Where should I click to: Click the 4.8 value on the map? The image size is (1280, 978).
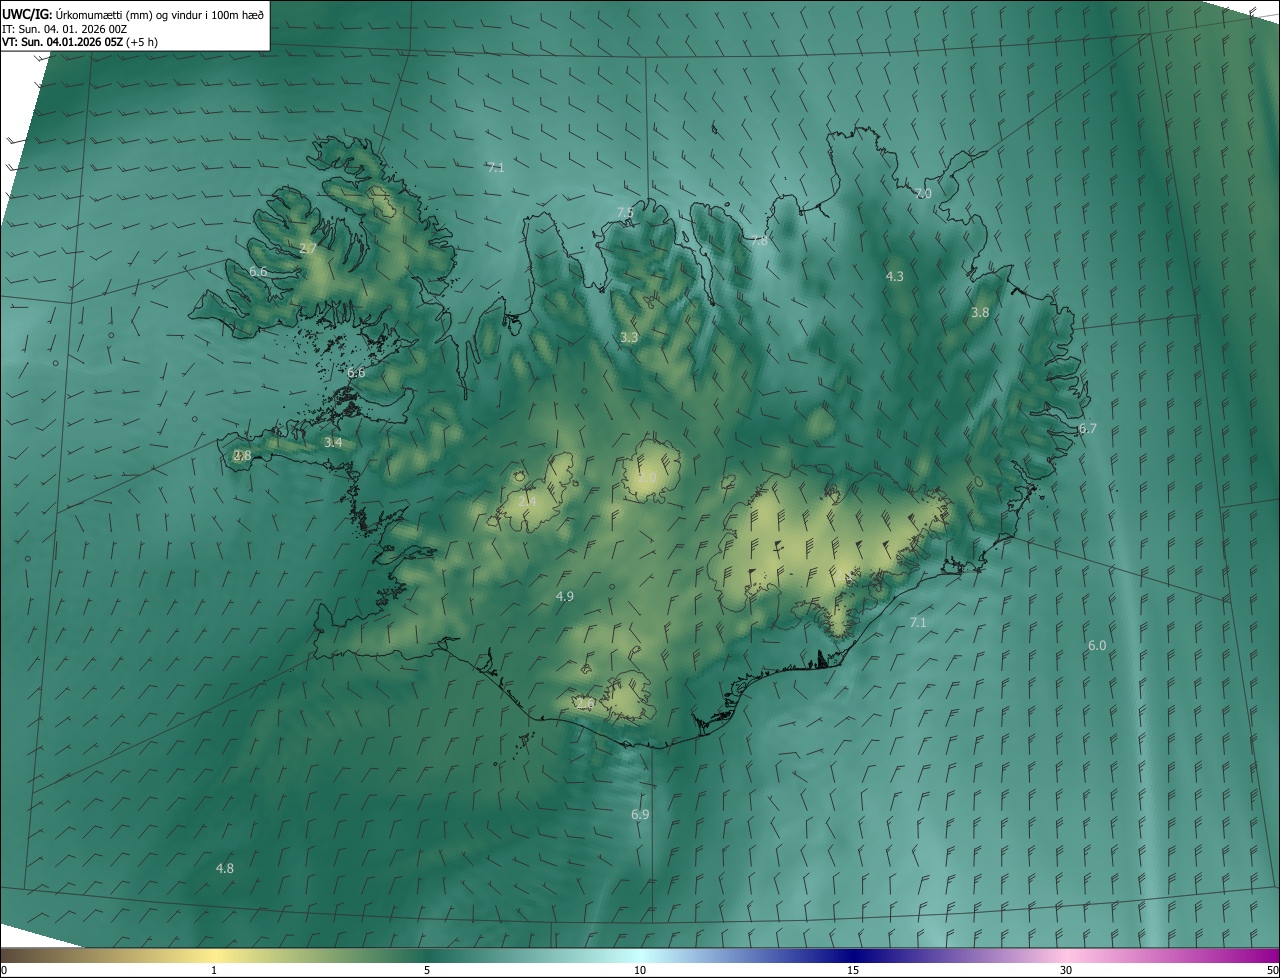(225, 868)
